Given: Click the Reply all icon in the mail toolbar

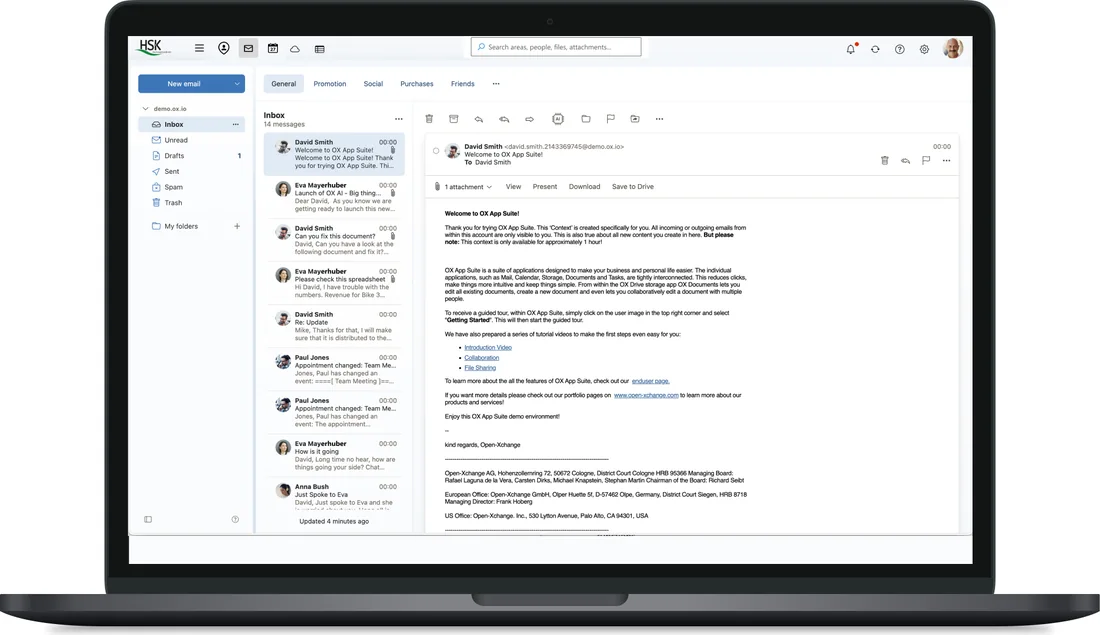Looking at the screenshot, I should pyautogui.click(x=504, y=119).
